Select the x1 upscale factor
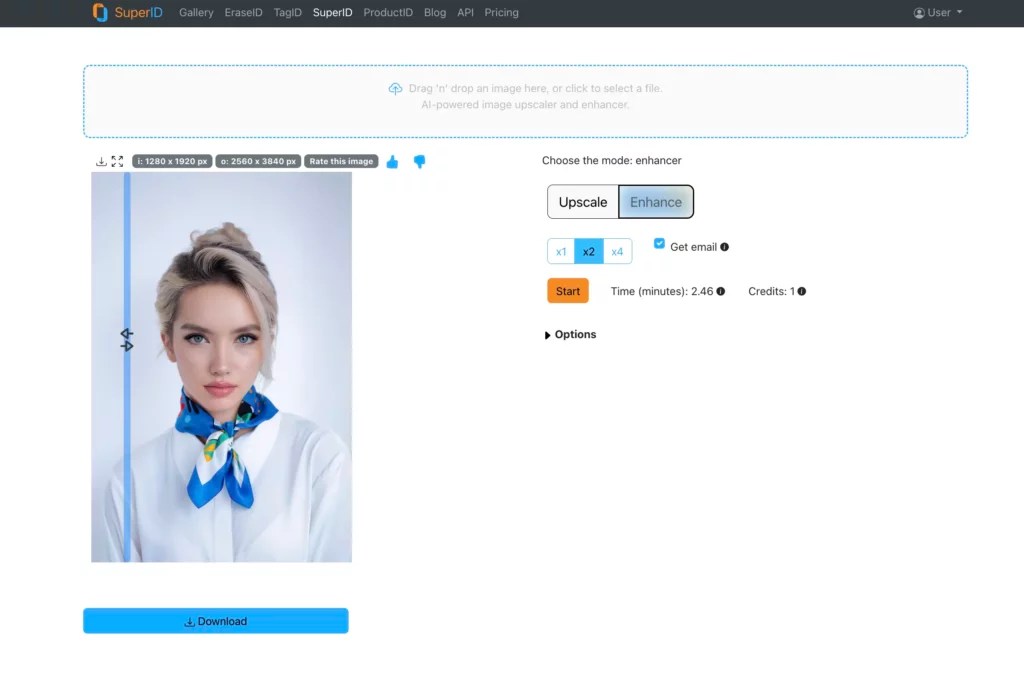Screen dimensions: 1024x695 coord(561,251)
